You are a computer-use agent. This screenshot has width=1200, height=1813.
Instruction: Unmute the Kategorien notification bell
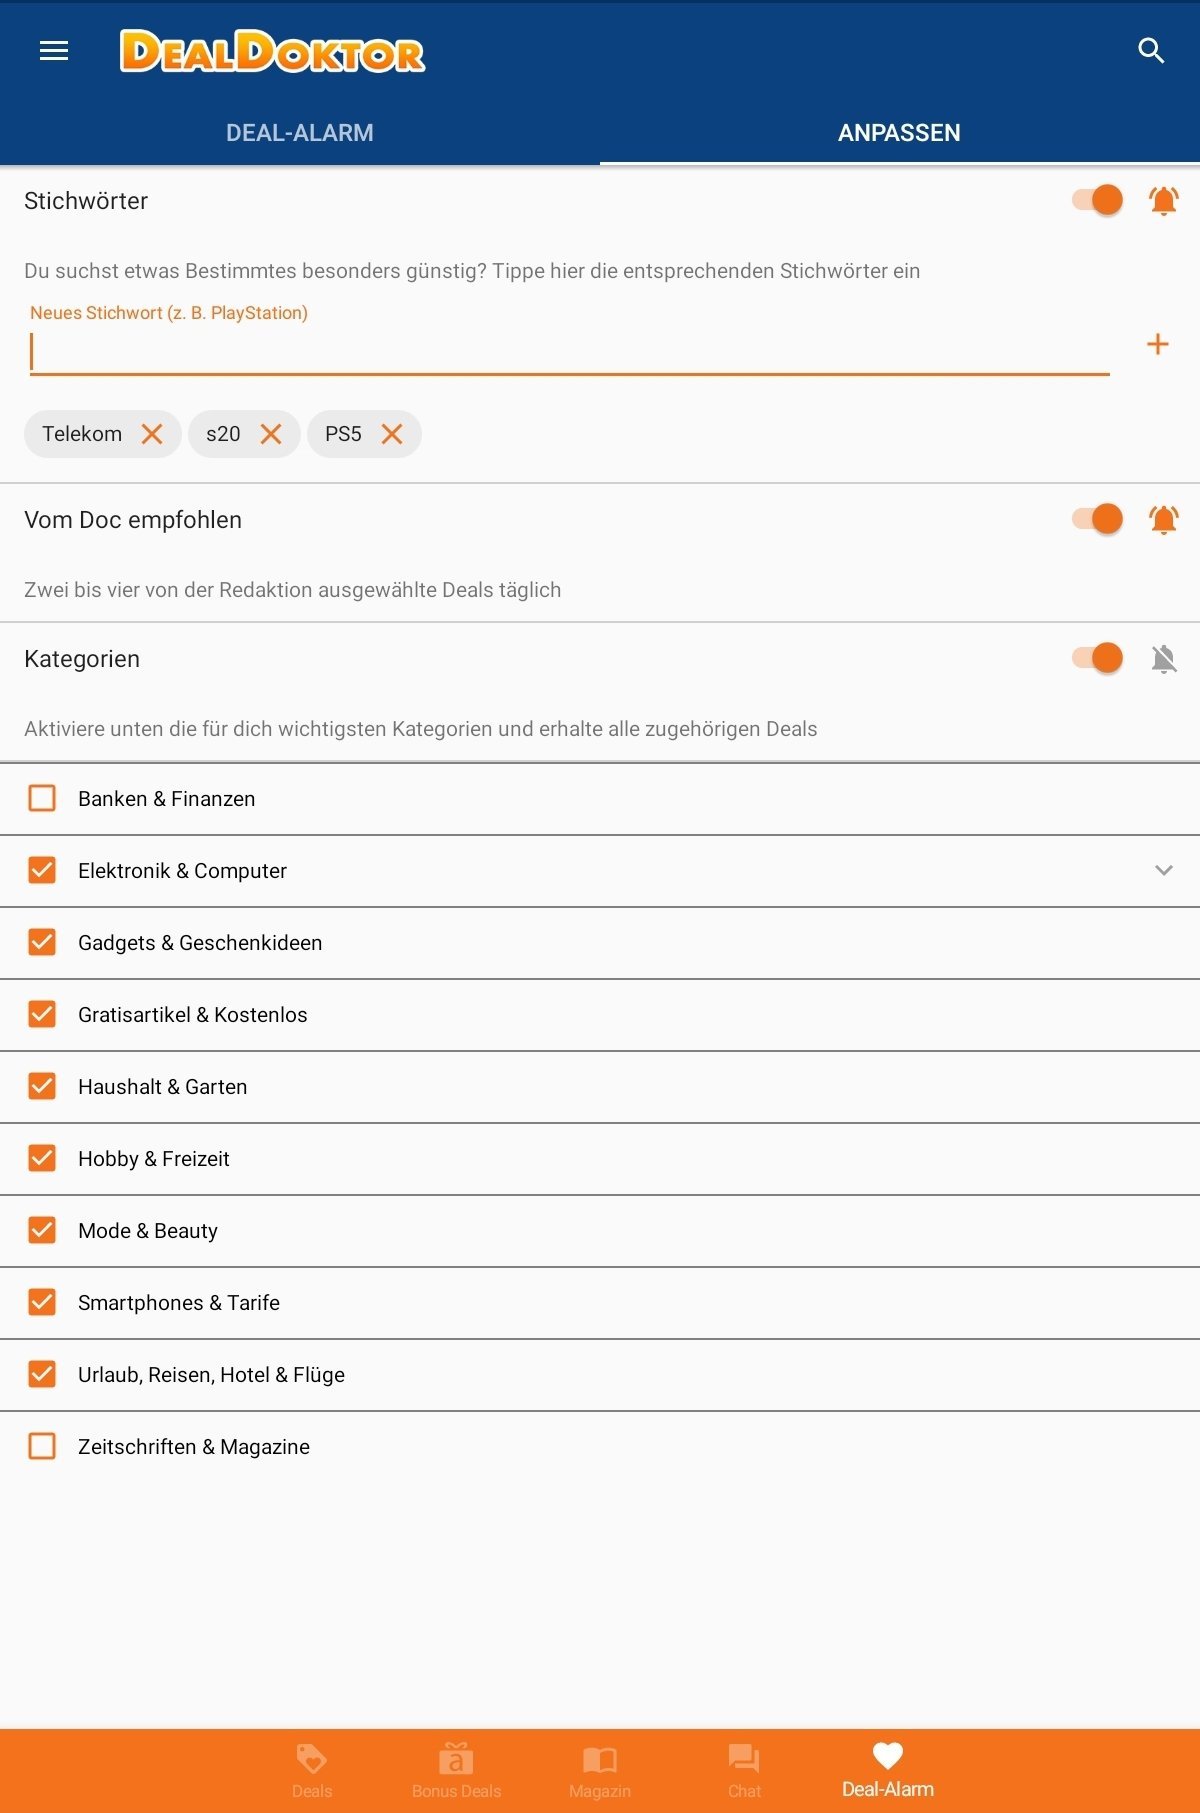click(x=1163, y=658)
